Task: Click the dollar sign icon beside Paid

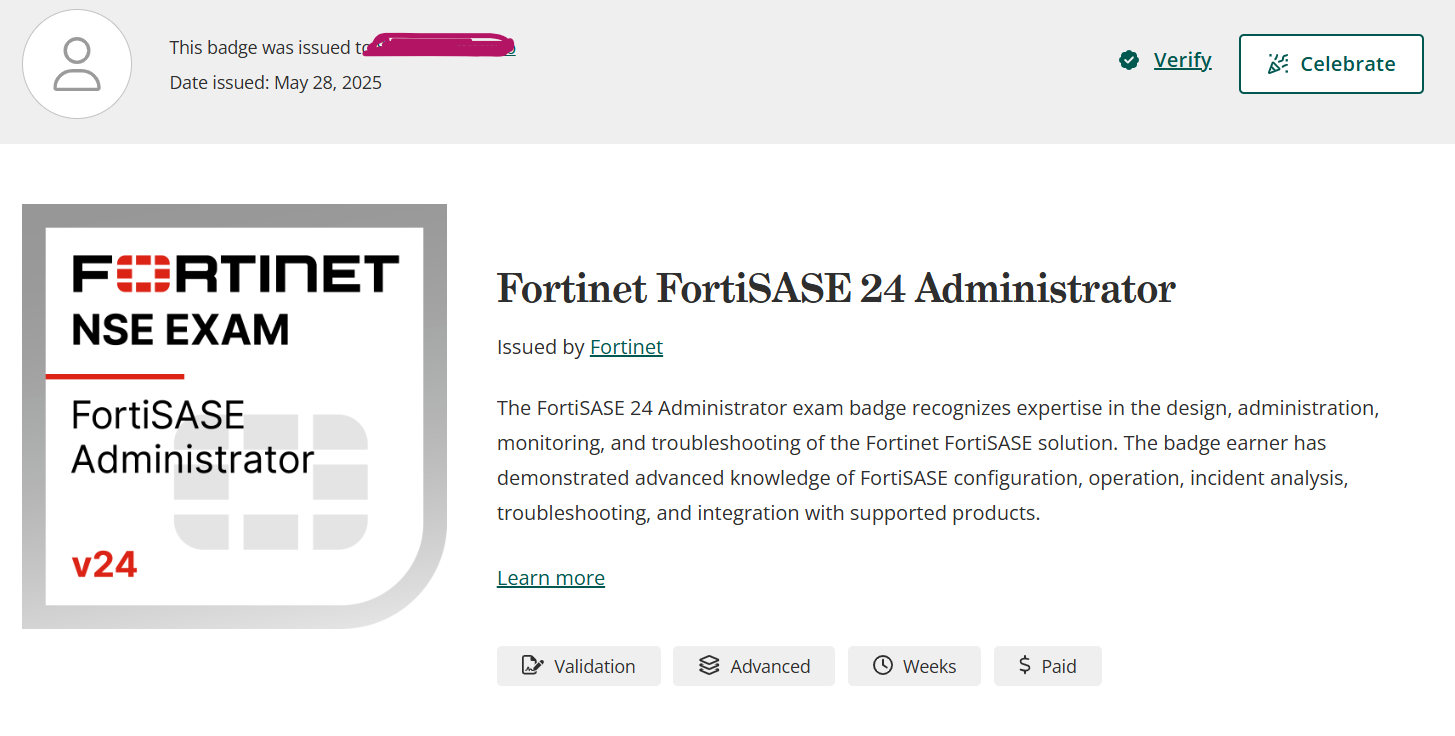Action: click(x=1025, y=666)
